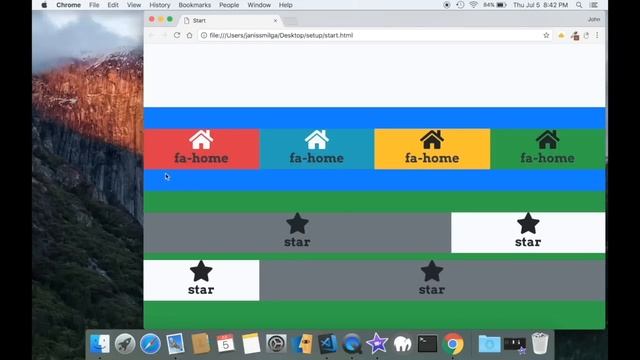Go back with the Chrome back arrow
640x360 pixels.
(152, 35)
